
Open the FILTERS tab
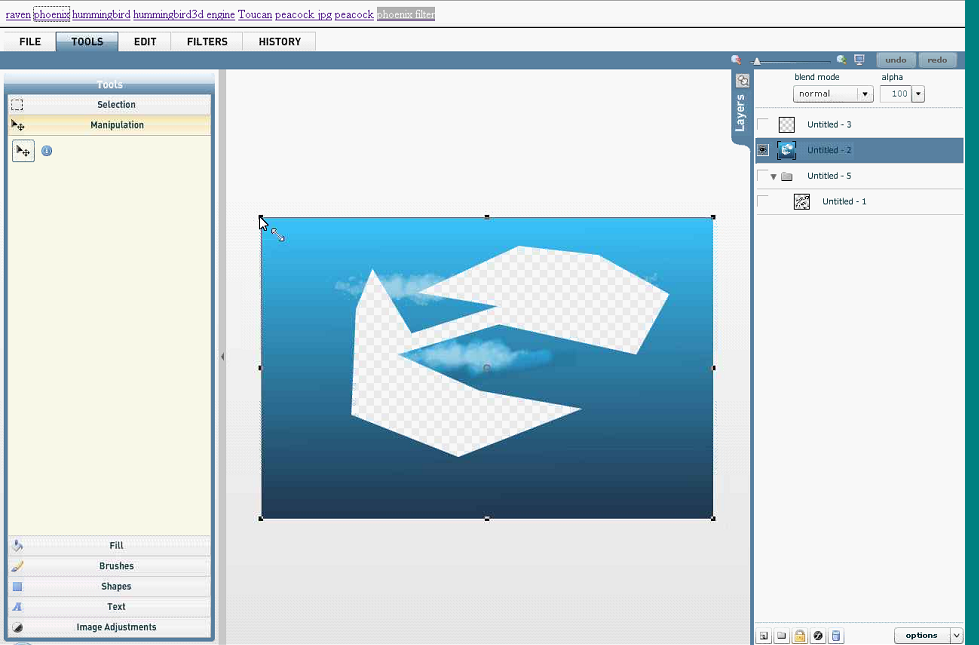(207, 41)
